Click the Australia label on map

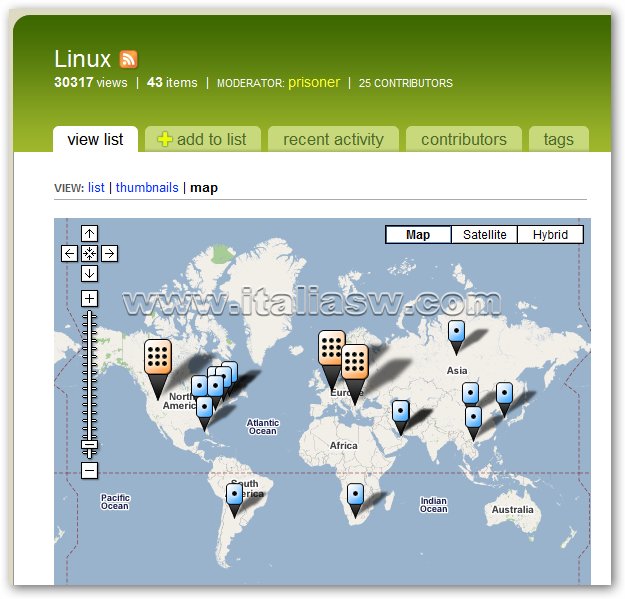(x=513, y=509)
